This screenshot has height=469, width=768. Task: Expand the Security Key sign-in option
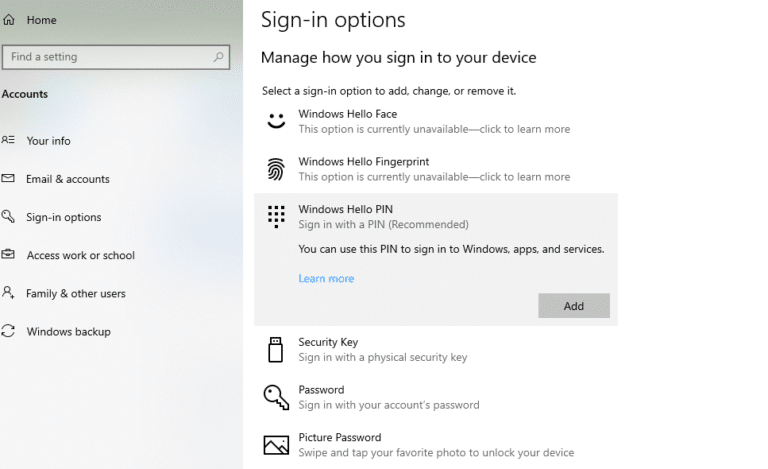coord(436,350)
